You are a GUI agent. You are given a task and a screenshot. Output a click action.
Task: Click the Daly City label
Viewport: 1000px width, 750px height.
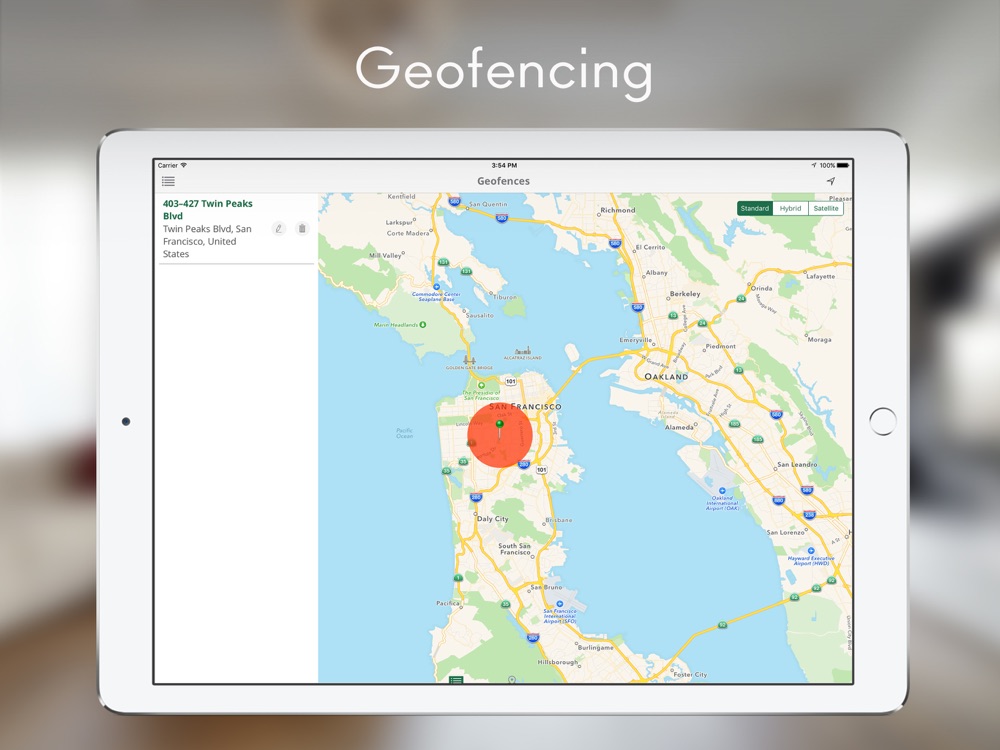493,518
